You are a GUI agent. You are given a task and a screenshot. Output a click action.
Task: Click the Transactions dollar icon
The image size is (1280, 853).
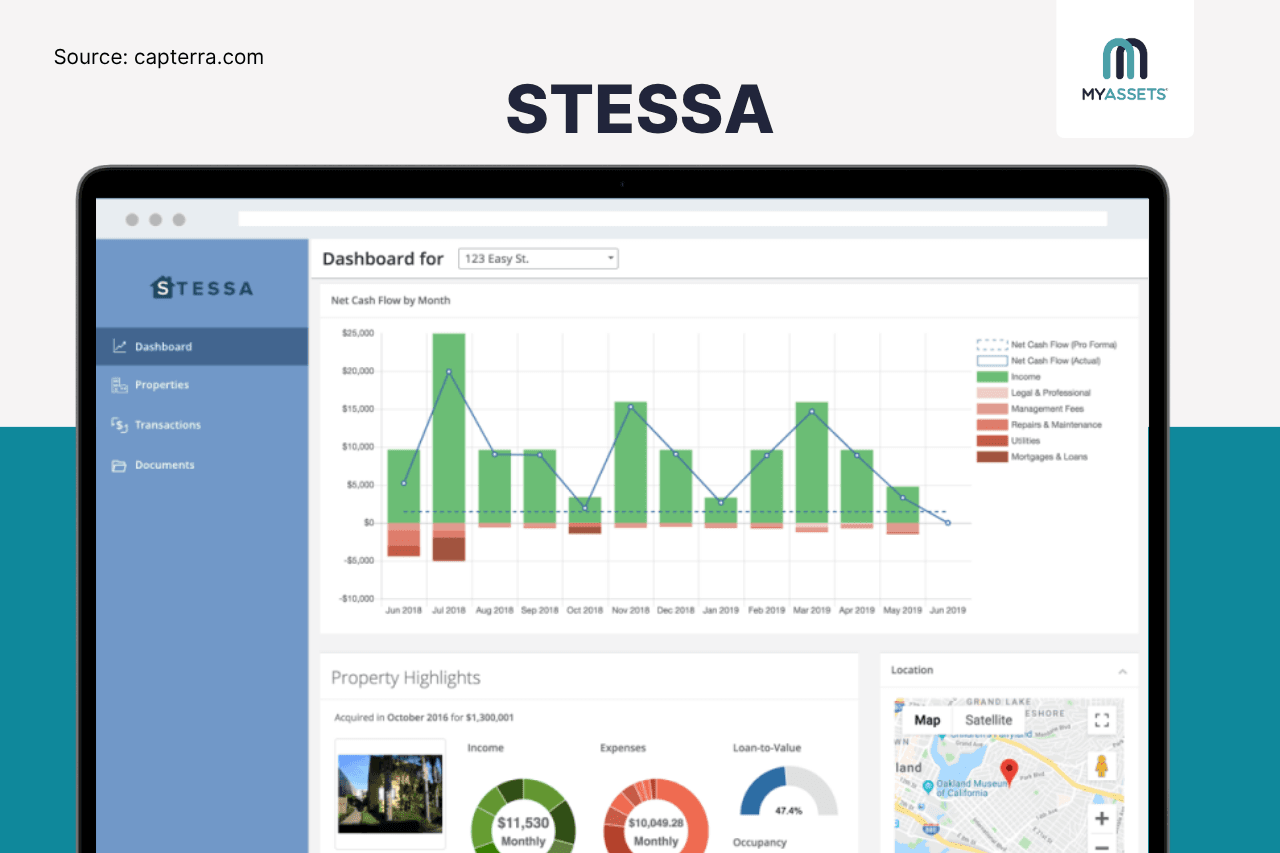point(119,425)
